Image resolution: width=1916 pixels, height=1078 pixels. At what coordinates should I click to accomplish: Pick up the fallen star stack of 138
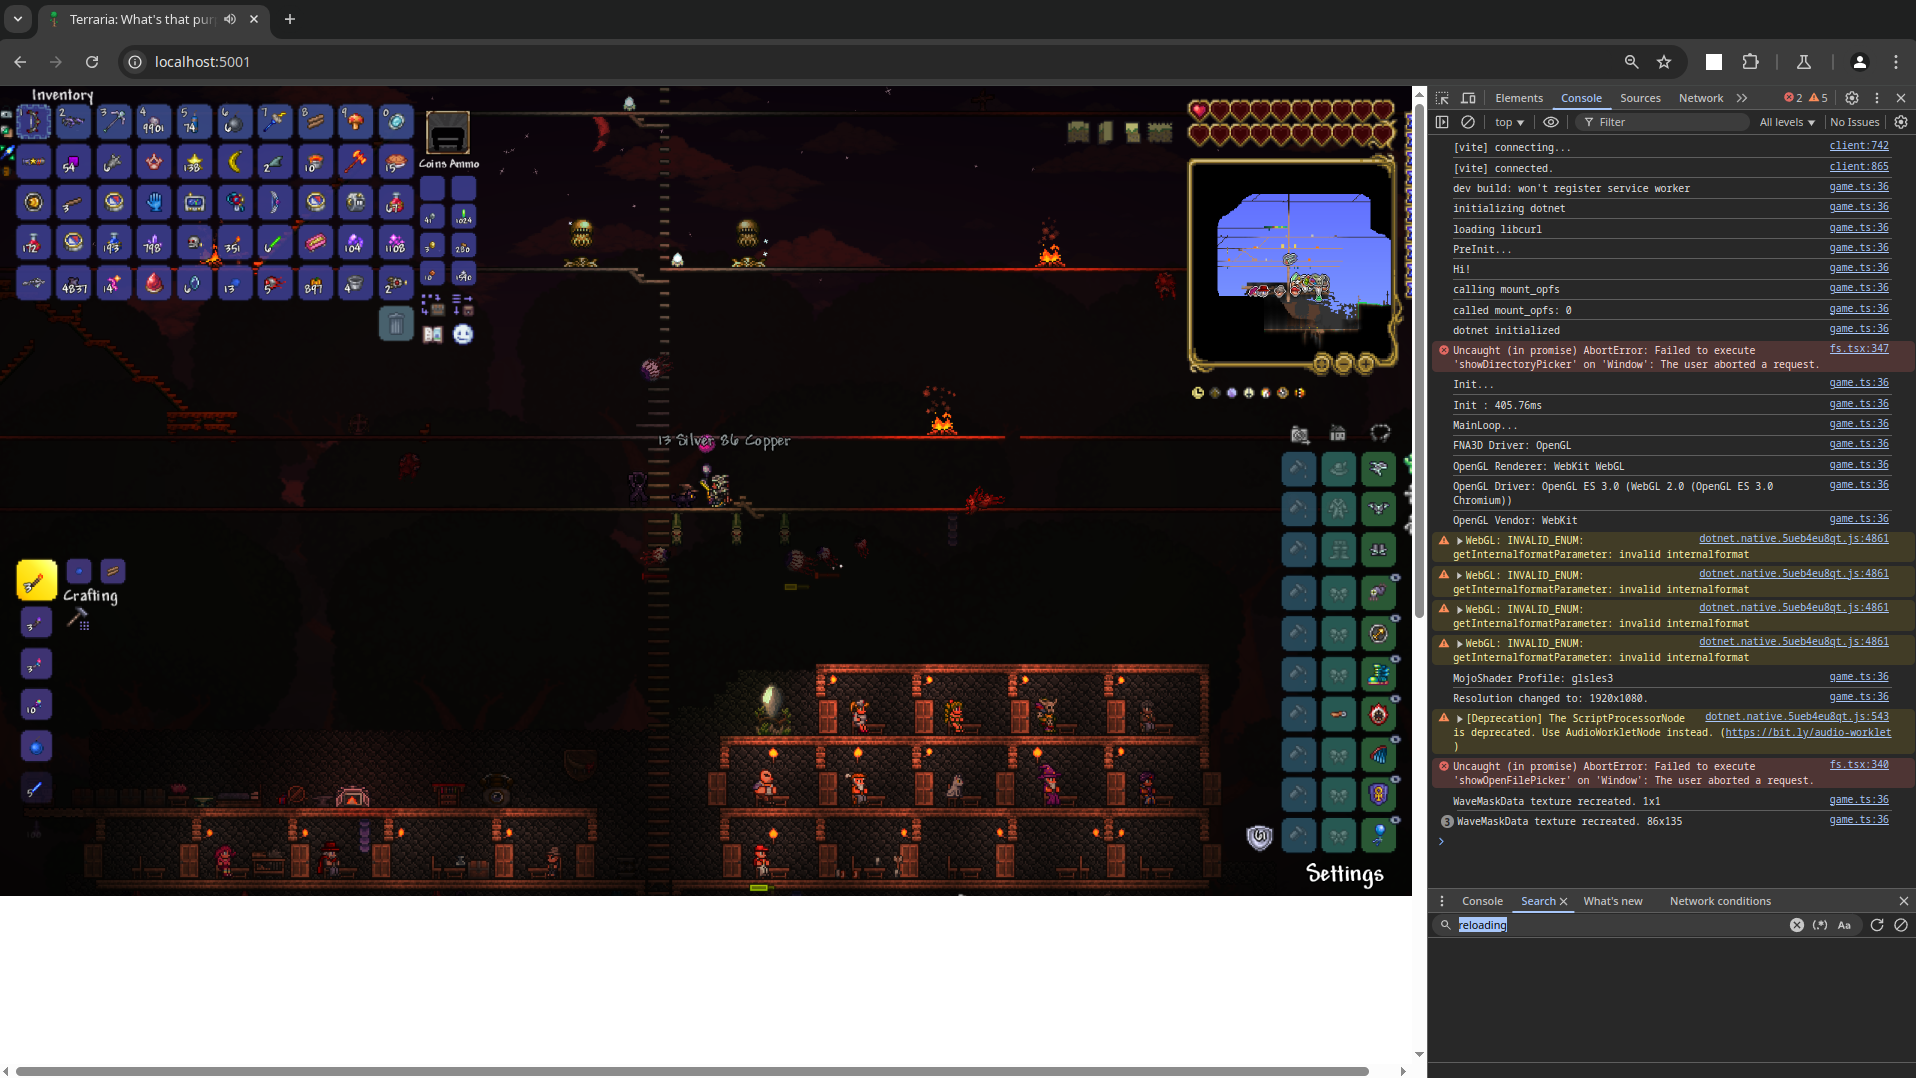pos(194,162)
